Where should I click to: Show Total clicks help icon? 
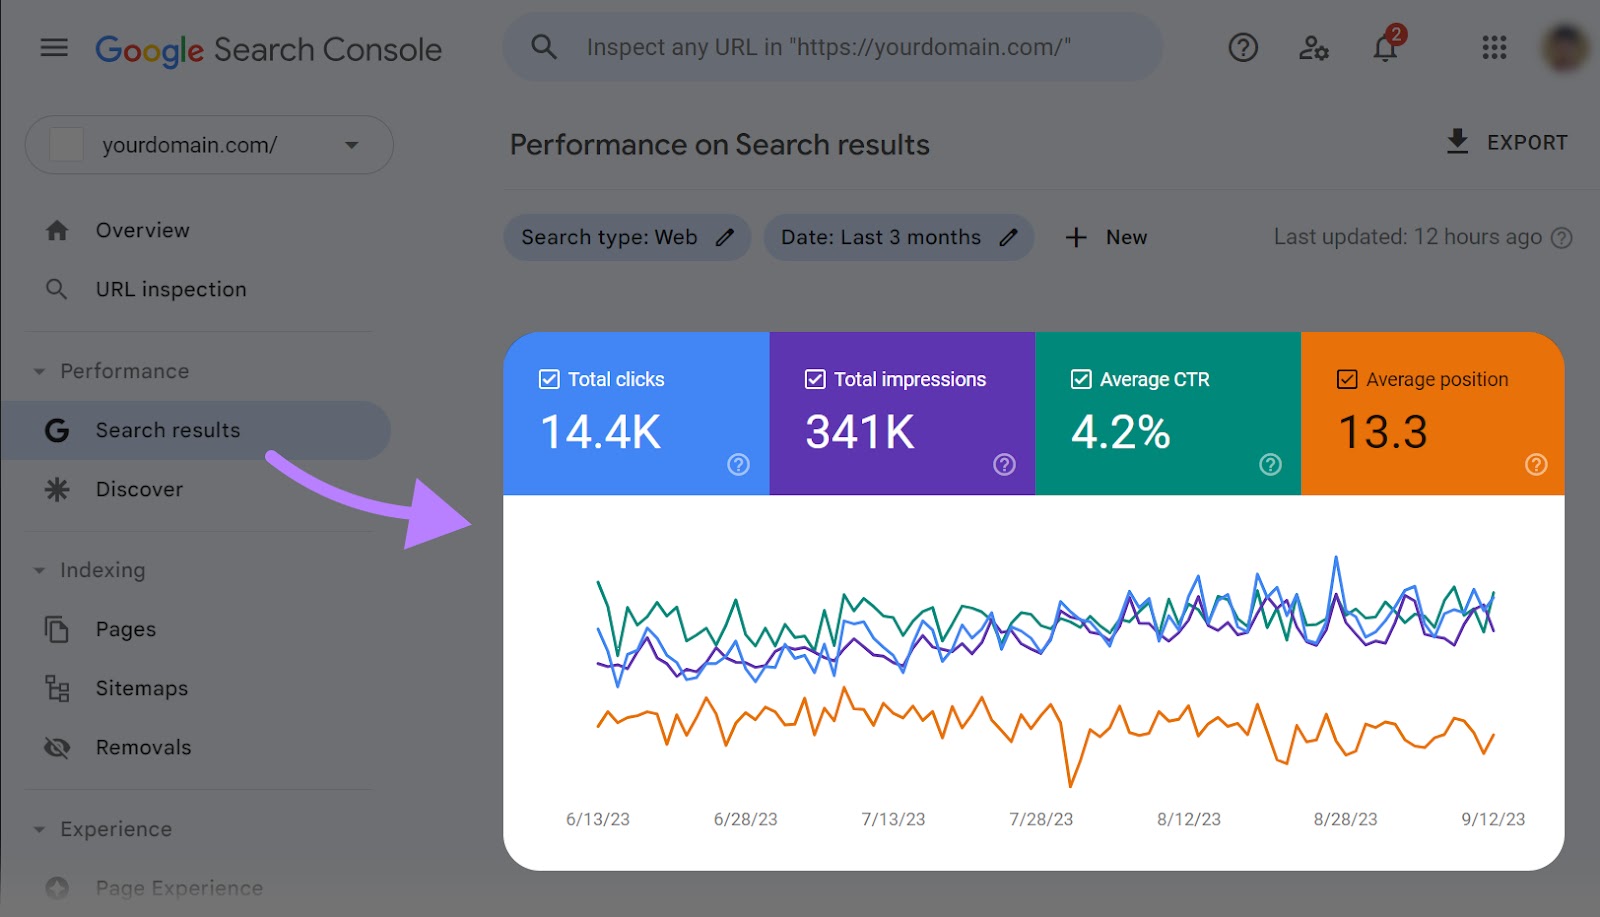[x=738, y=464]
